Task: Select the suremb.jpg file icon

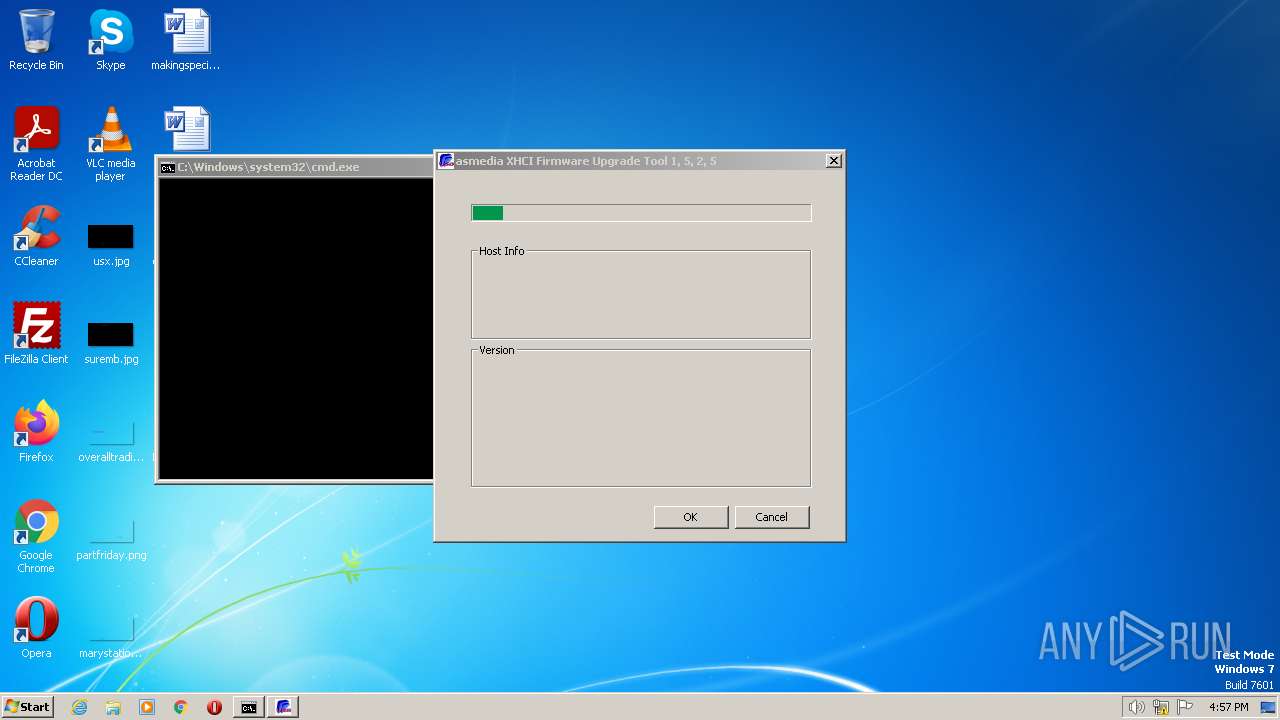Action: pos(110,343)
